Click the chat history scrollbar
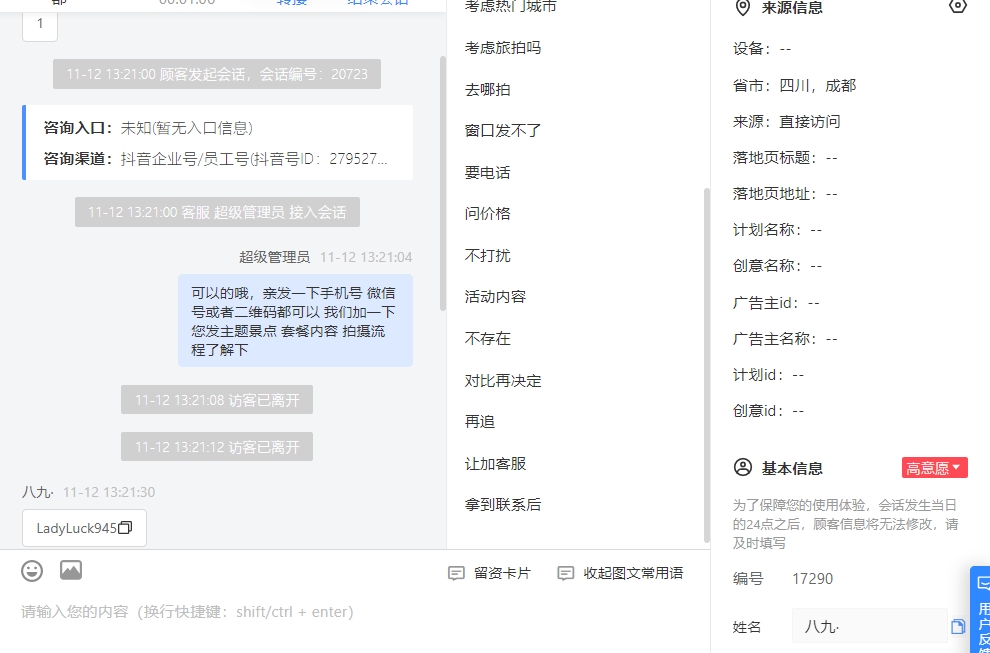Image resolution: width=990 pixels, height=653 pixels. [x=443, y=183]
